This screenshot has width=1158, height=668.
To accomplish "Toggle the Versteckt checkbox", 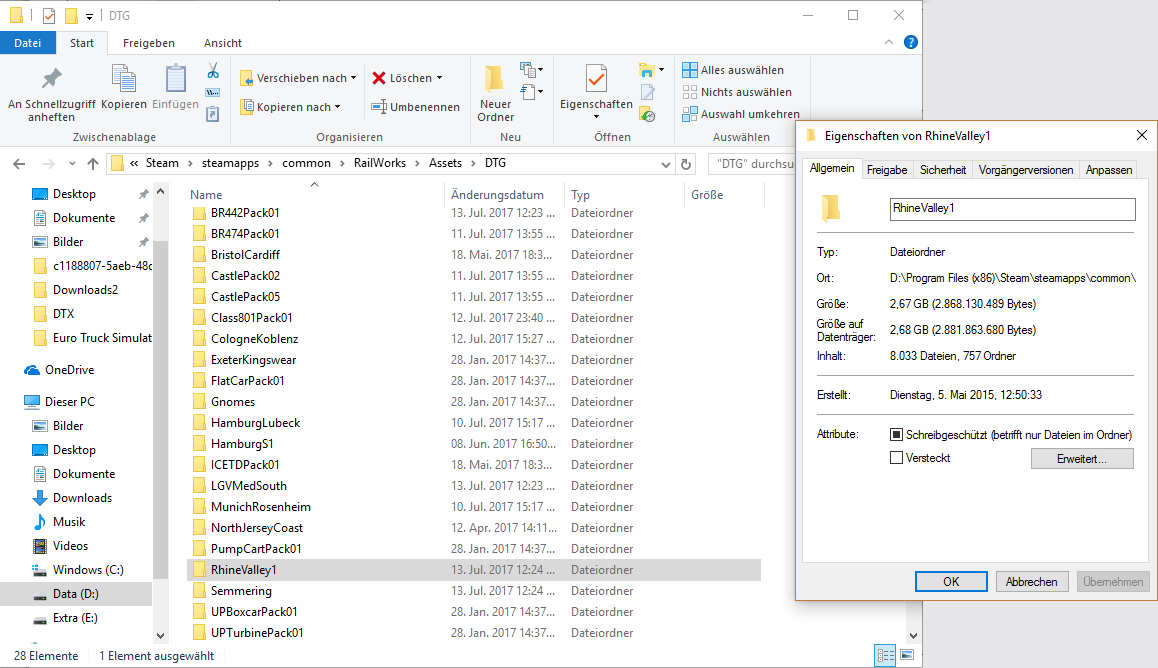I will pyautogui.click(x=897, y=458).
